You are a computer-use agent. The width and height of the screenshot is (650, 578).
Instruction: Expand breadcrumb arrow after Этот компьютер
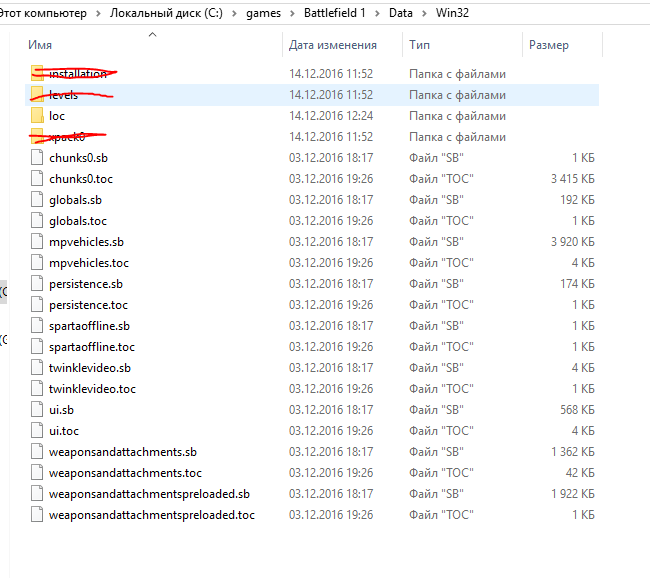click(x=98, y=14)
